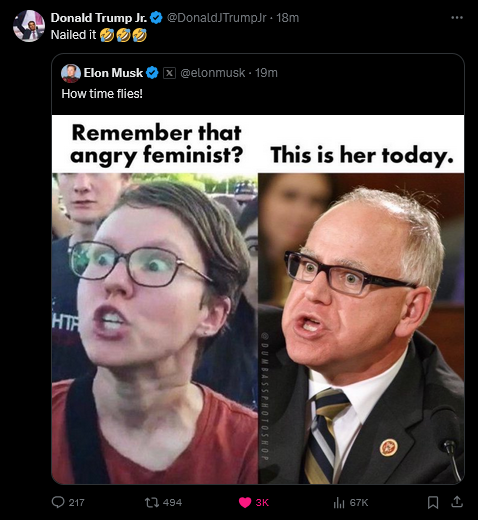The image size is (478, 520).
Task: Open the @elonmusk handle link
Action: coord(213,73)
